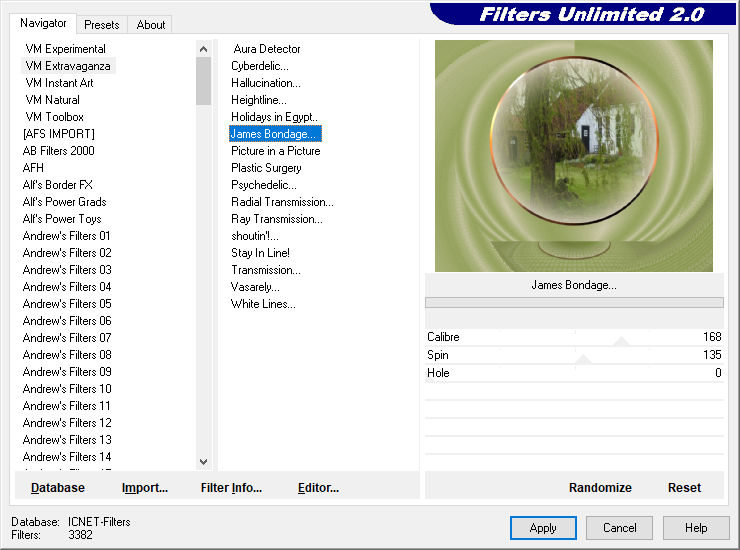Reset the filter settings
The width and height of the screenshot is (740, 550).
pyautogui.click(x=684, y=488)
